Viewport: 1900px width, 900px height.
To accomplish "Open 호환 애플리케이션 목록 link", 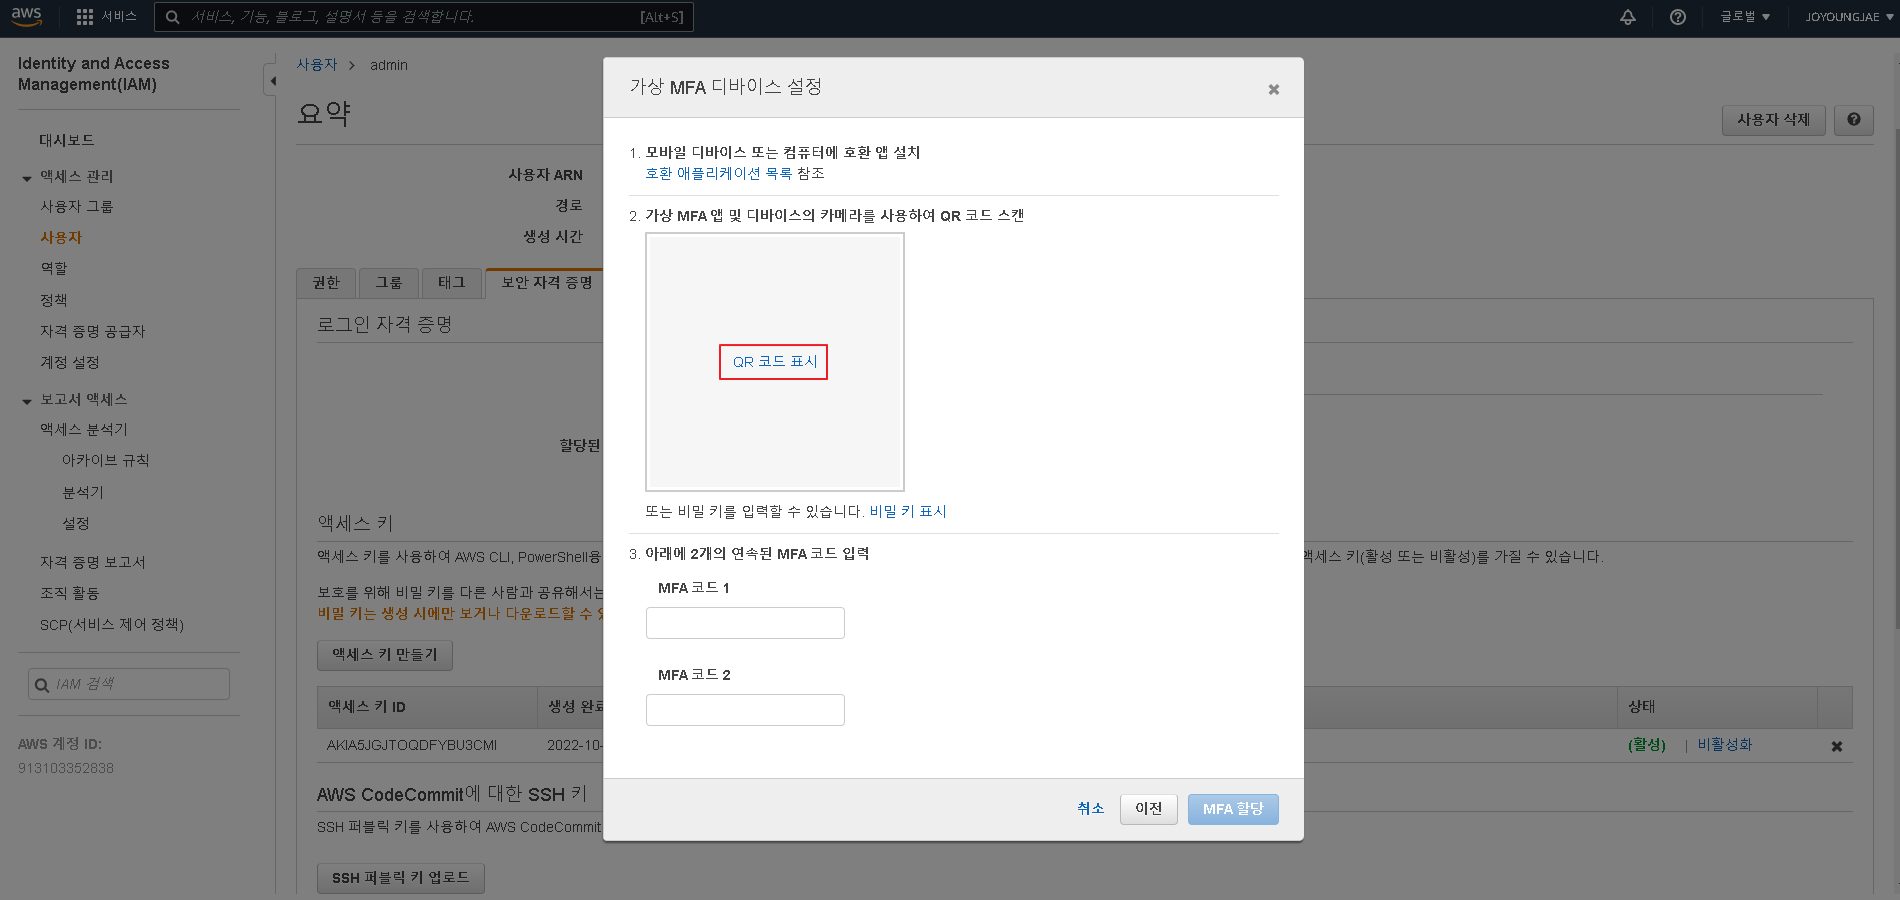I will pos(719,173).
